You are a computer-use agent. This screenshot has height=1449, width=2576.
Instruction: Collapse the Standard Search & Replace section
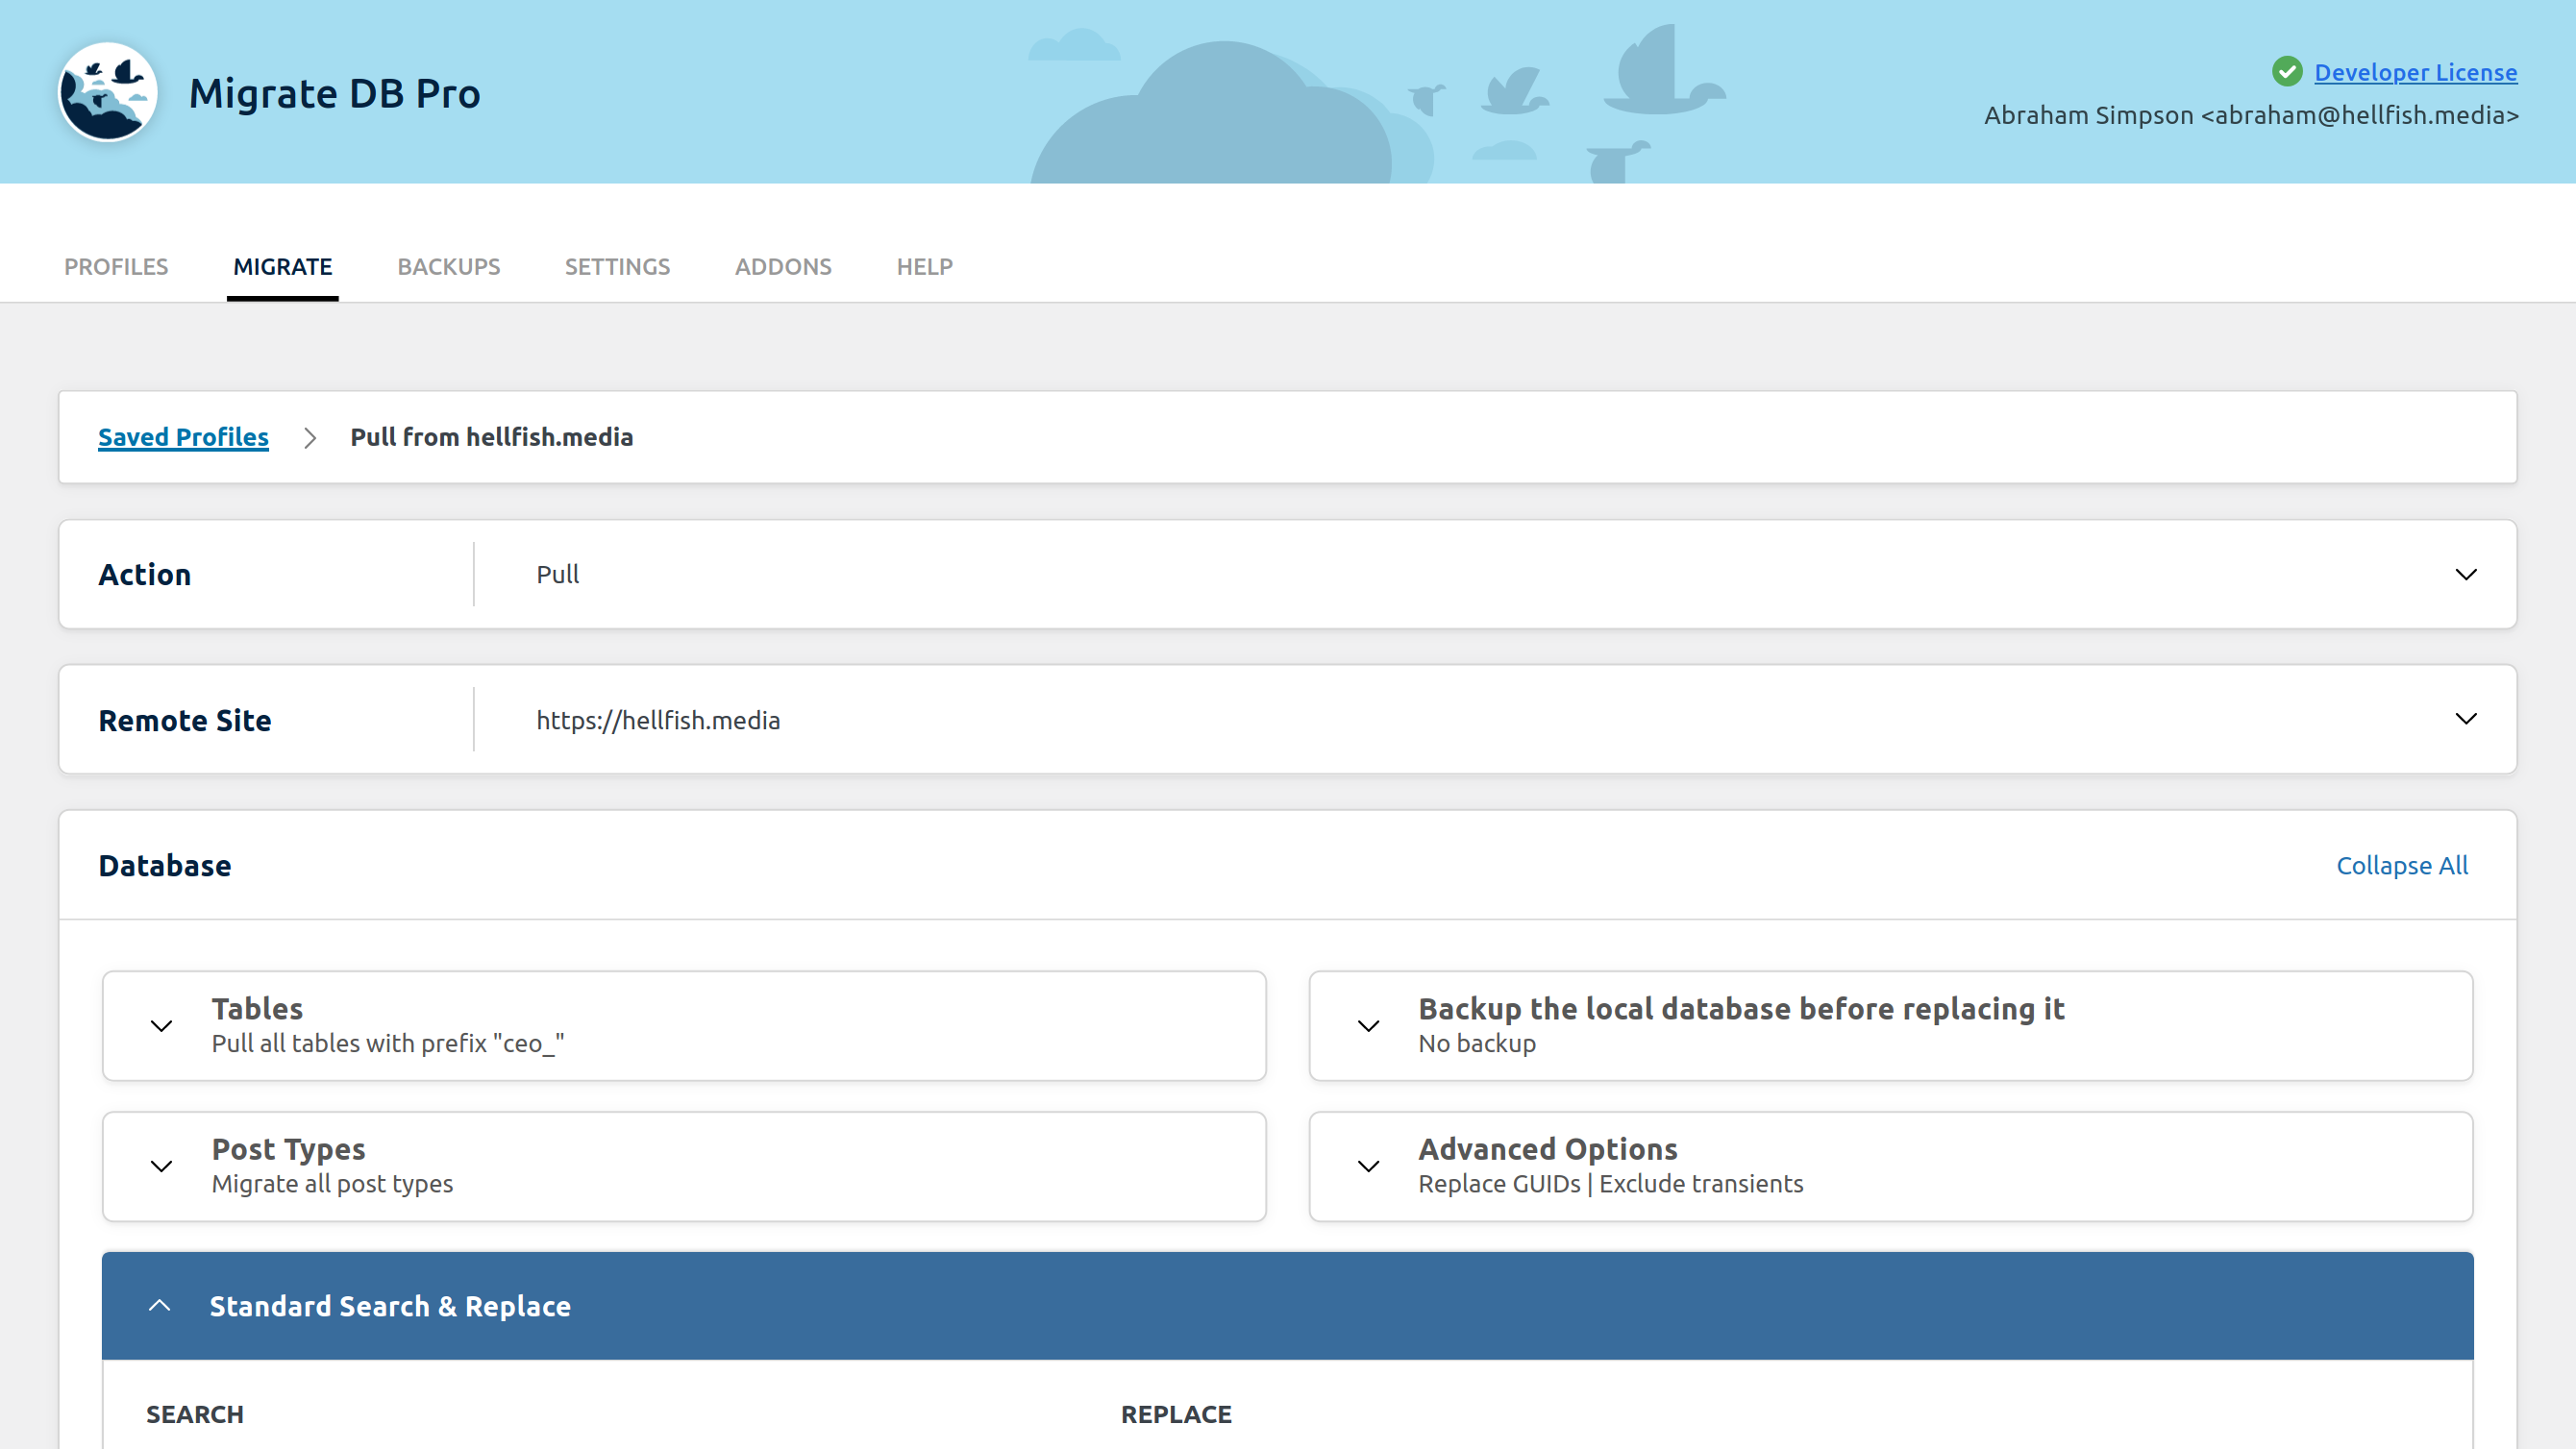[159, 1306]
